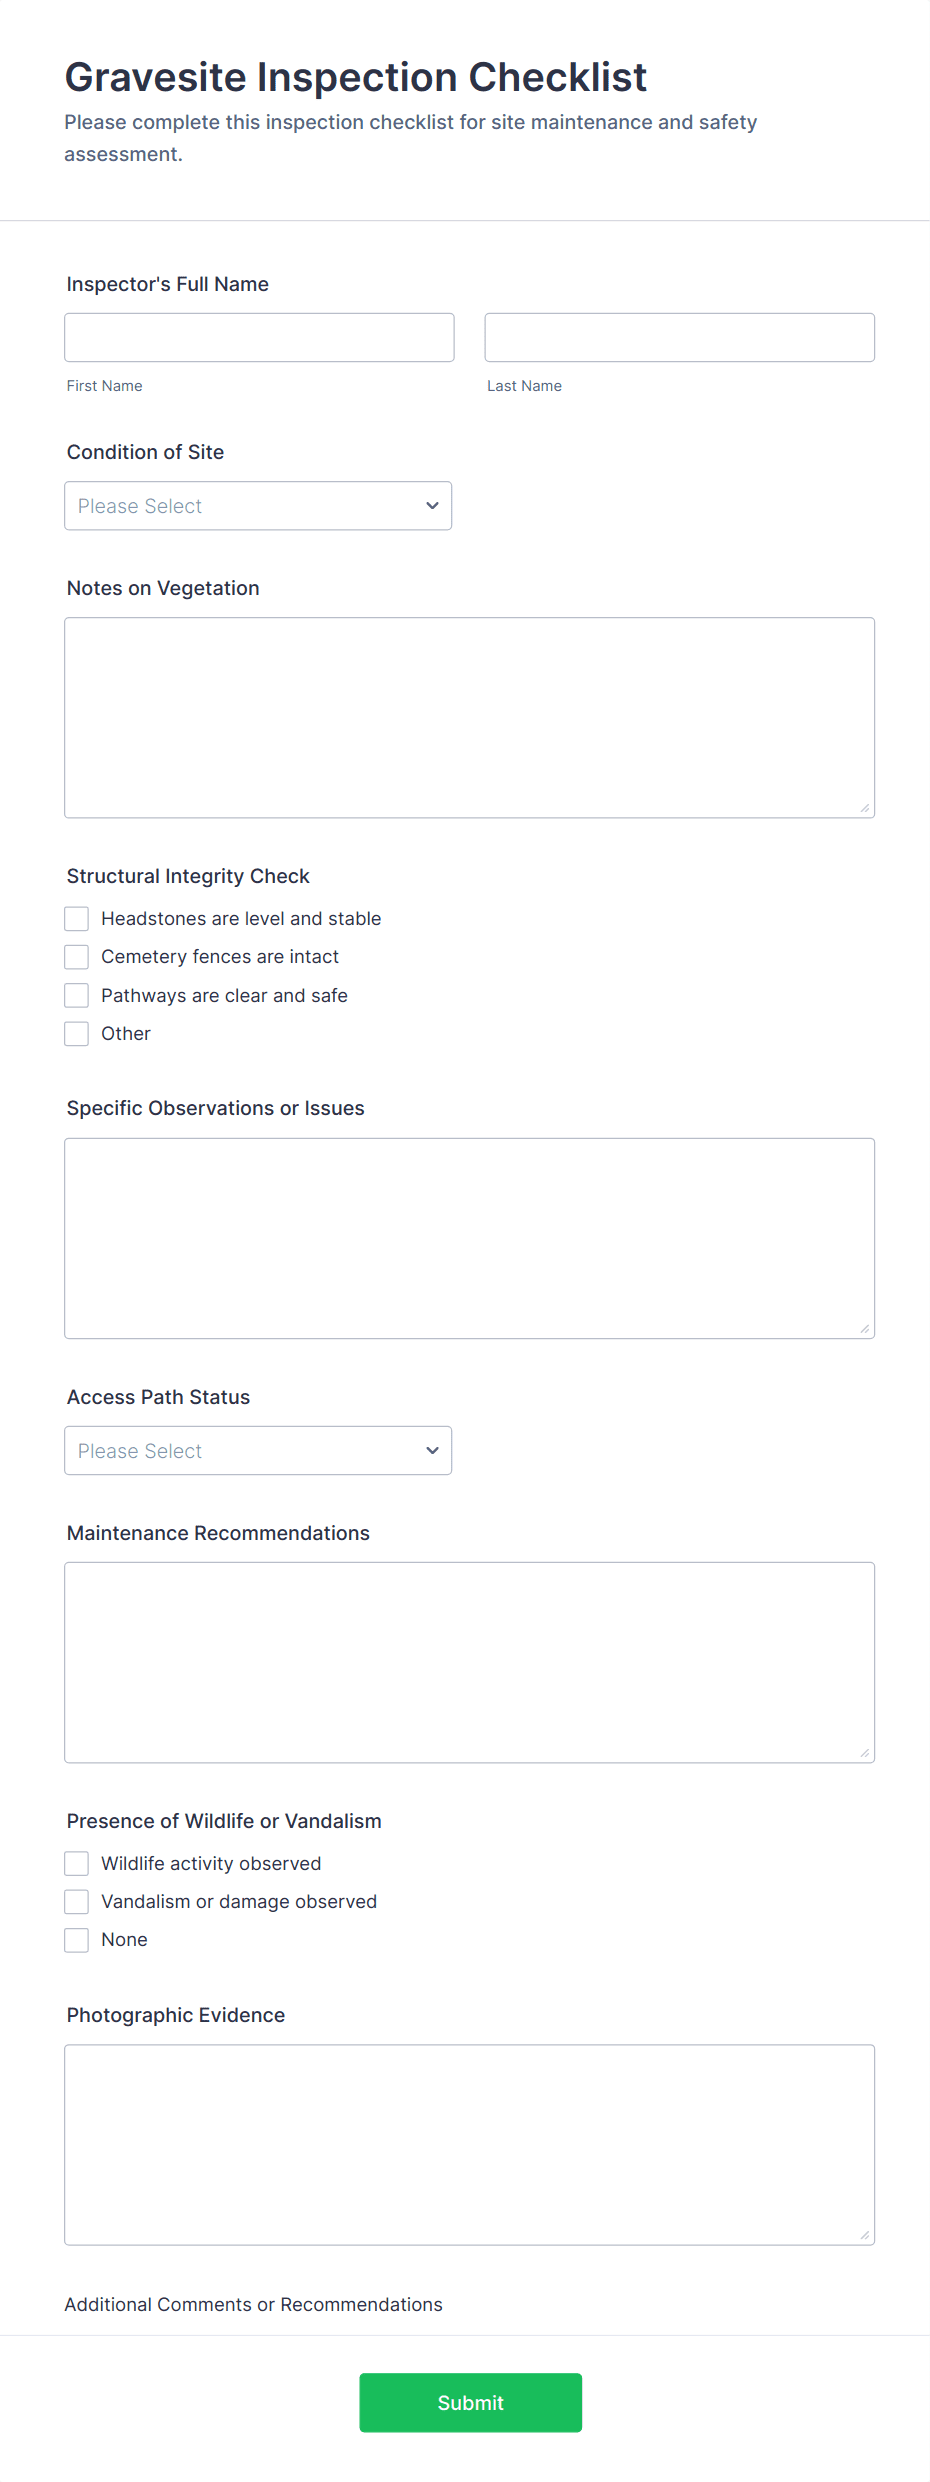Check Cemetery fences are intact
The width and height of the screenshot is (930, 2482).
tap(77, 957)
